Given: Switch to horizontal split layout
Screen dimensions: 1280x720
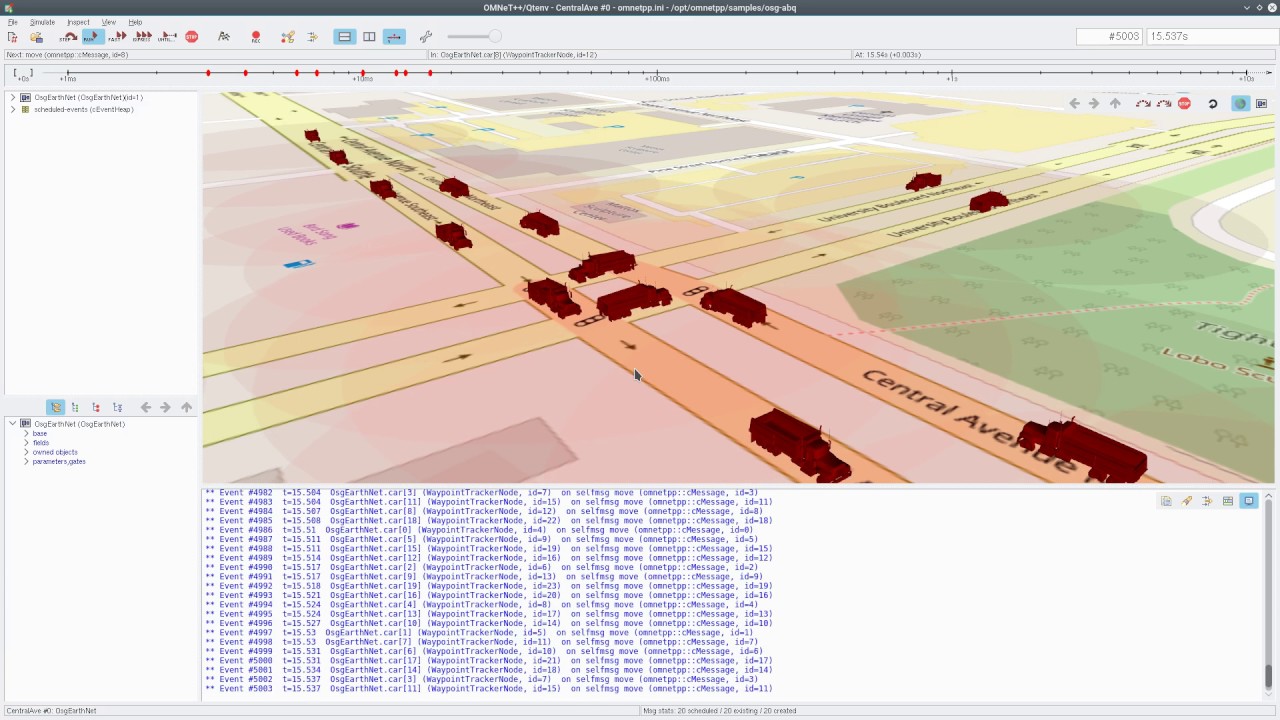Looking at the screenshot, I should 344,37.
